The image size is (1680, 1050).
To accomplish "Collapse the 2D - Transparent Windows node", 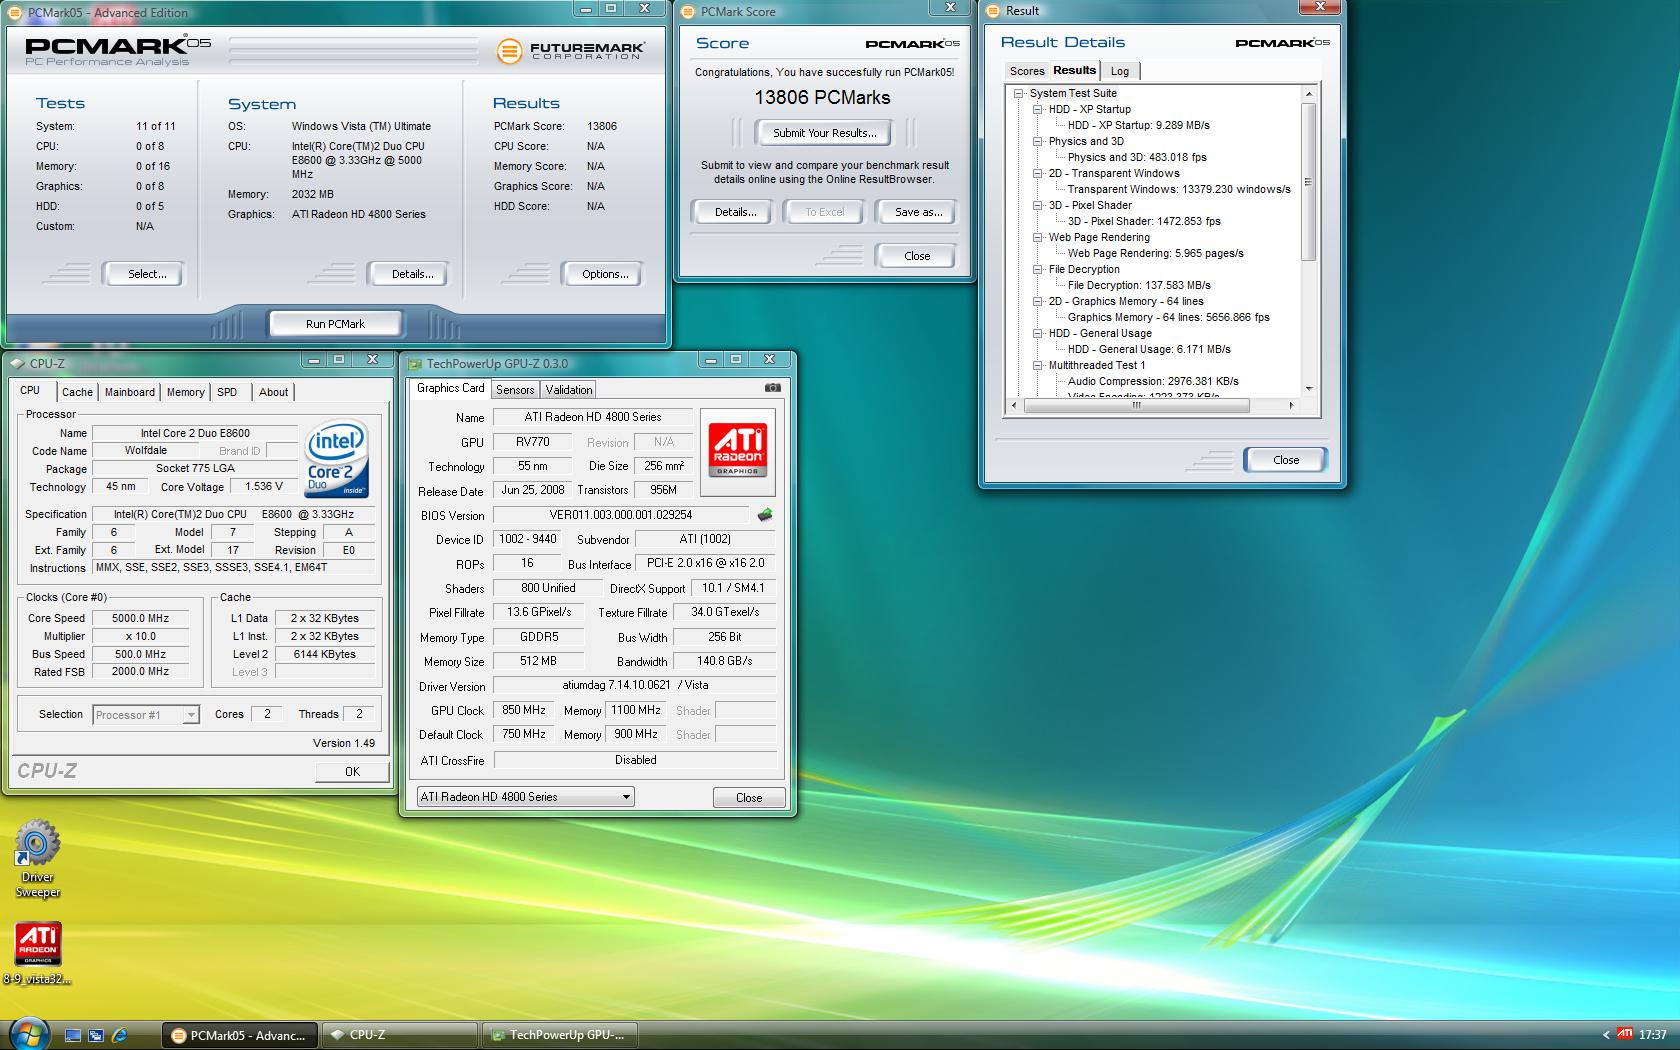I will [x=1038, y=173].
